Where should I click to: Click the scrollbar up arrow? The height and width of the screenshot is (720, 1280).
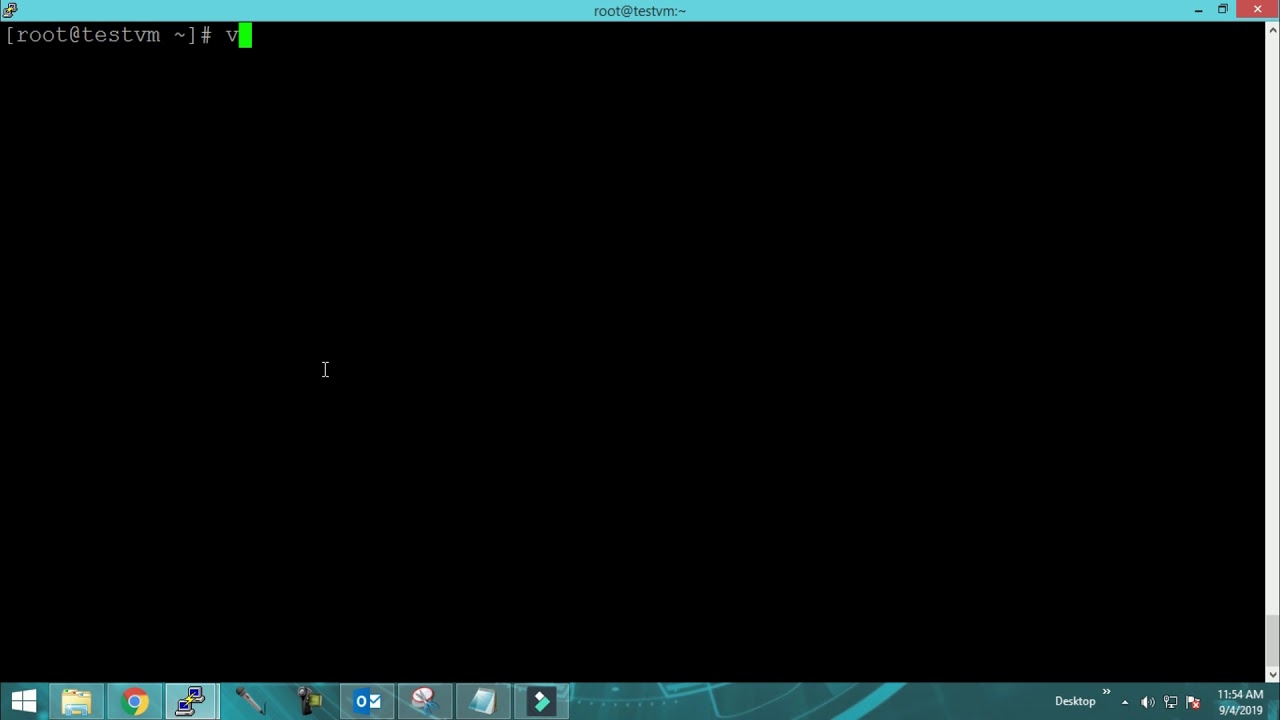(1272, 28)
